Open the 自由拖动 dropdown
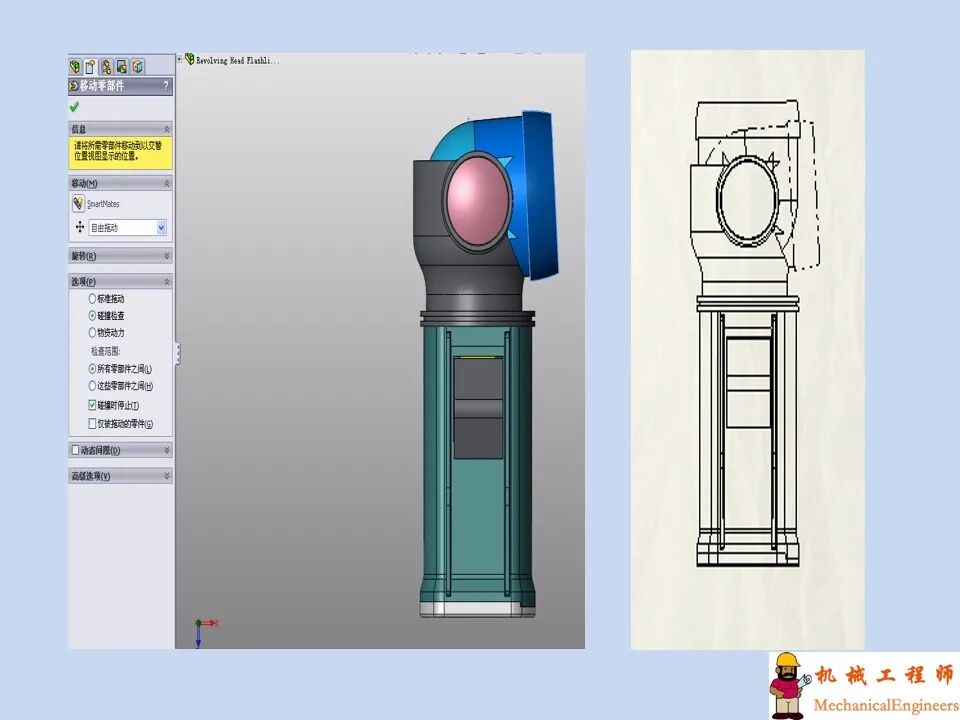 coord(160,227)
